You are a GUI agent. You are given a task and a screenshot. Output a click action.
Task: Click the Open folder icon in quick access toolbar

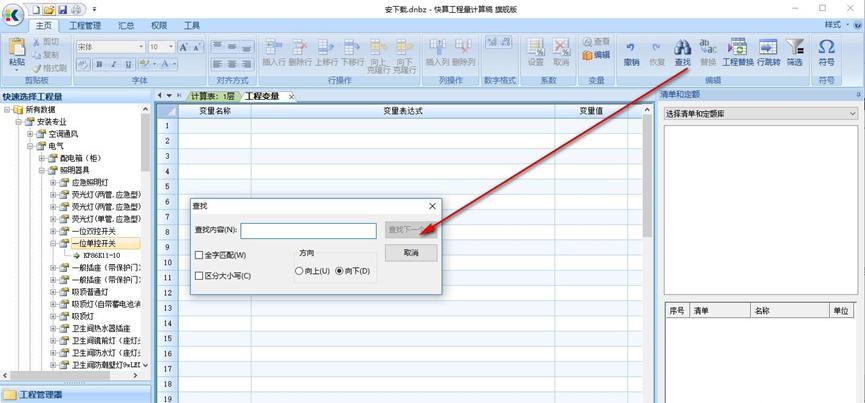[x=49, y=9]
